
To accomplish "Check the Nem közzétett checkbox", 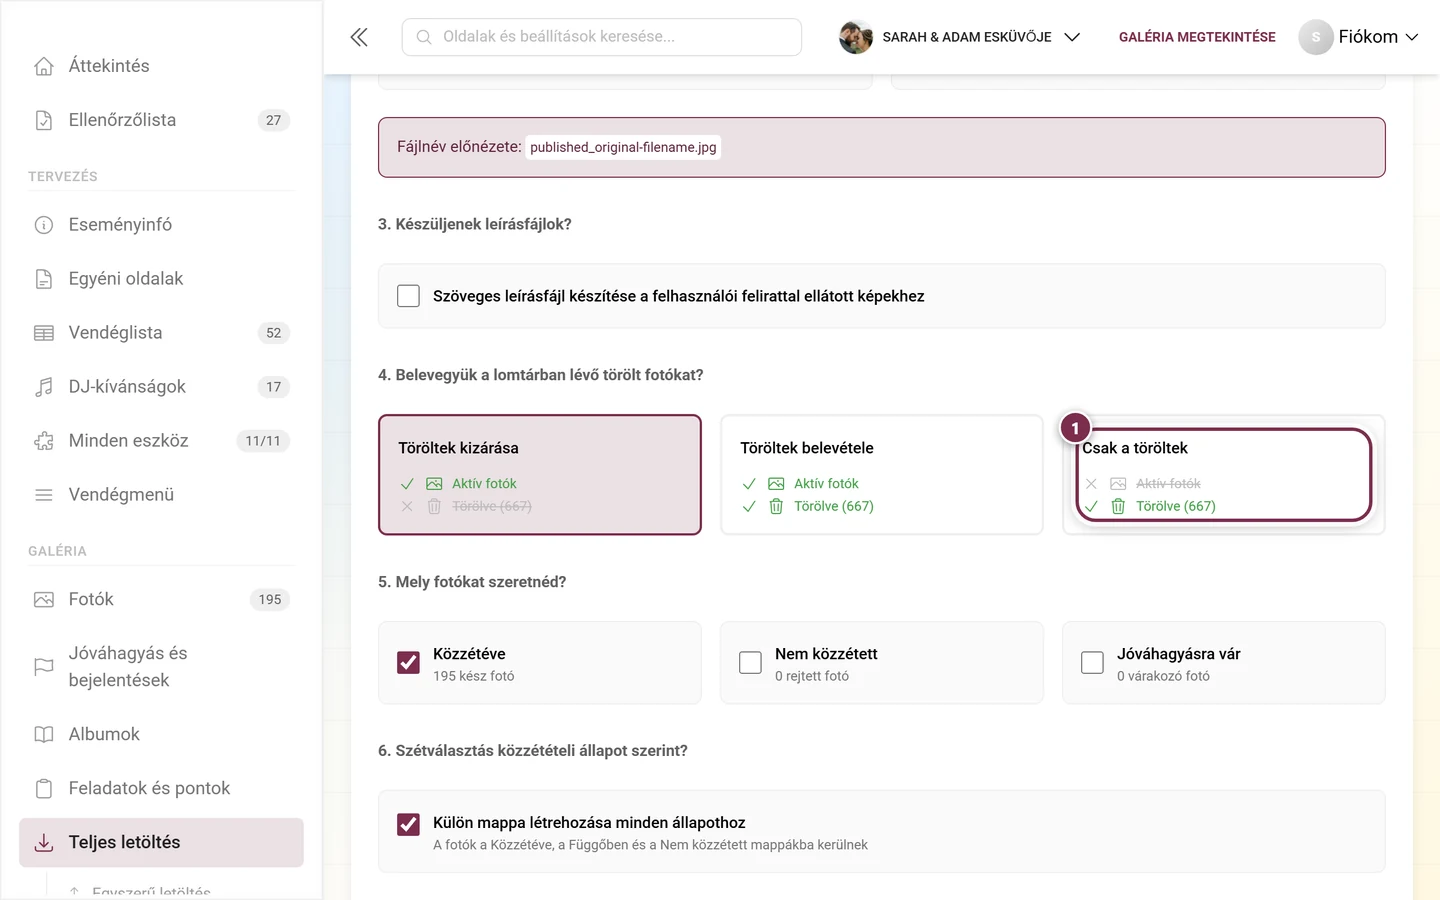I will click(750, 663).
